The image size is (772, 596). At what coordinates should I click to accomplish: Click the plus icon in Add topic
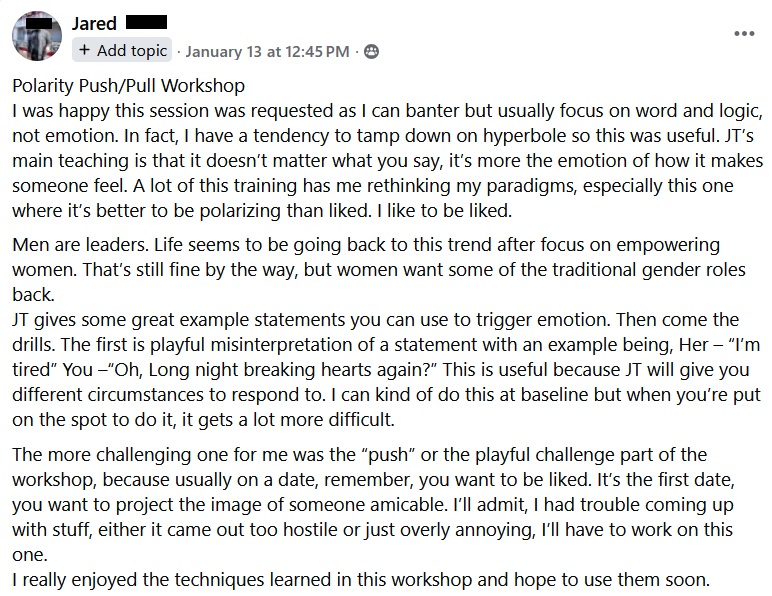(85, 50)
